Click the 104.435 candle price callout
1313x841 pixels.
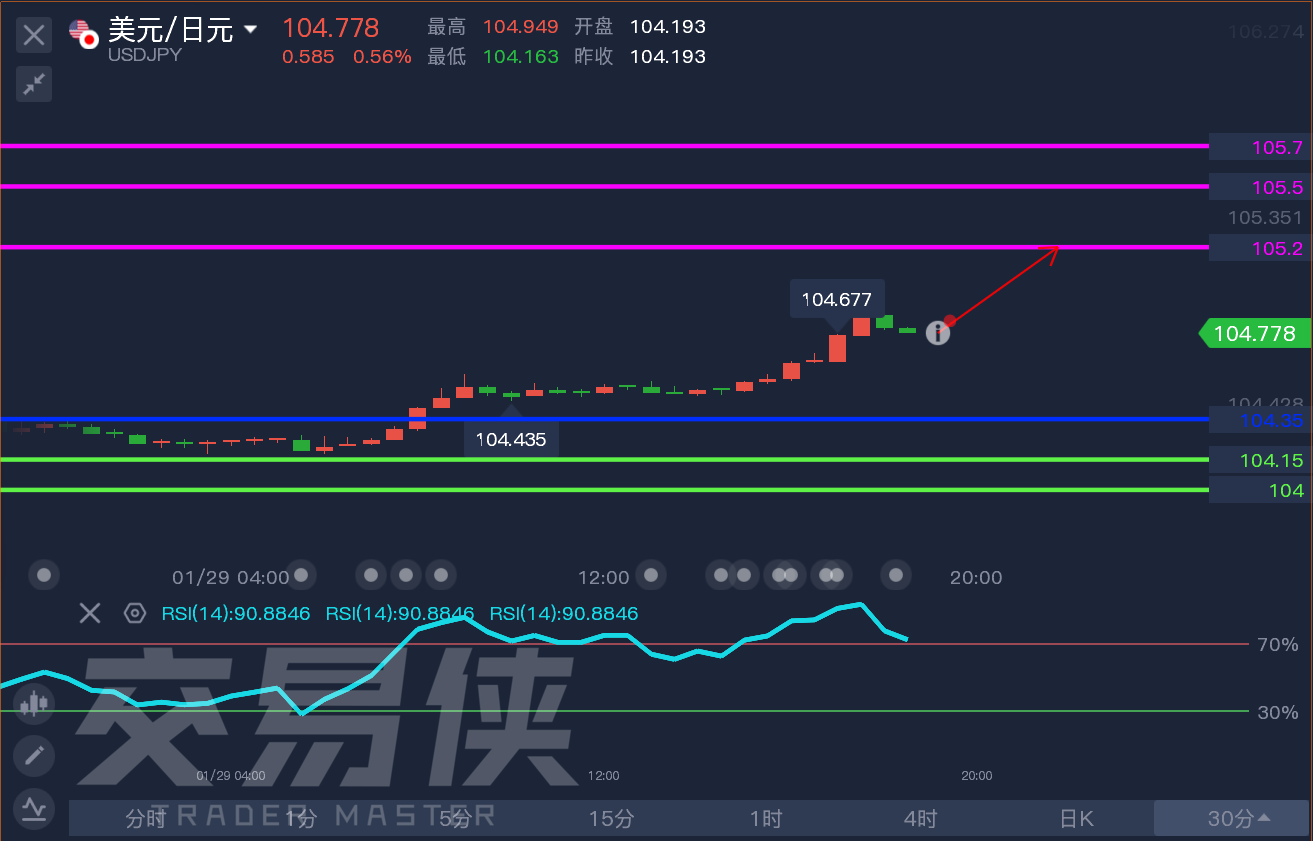(x=511, y=439)
